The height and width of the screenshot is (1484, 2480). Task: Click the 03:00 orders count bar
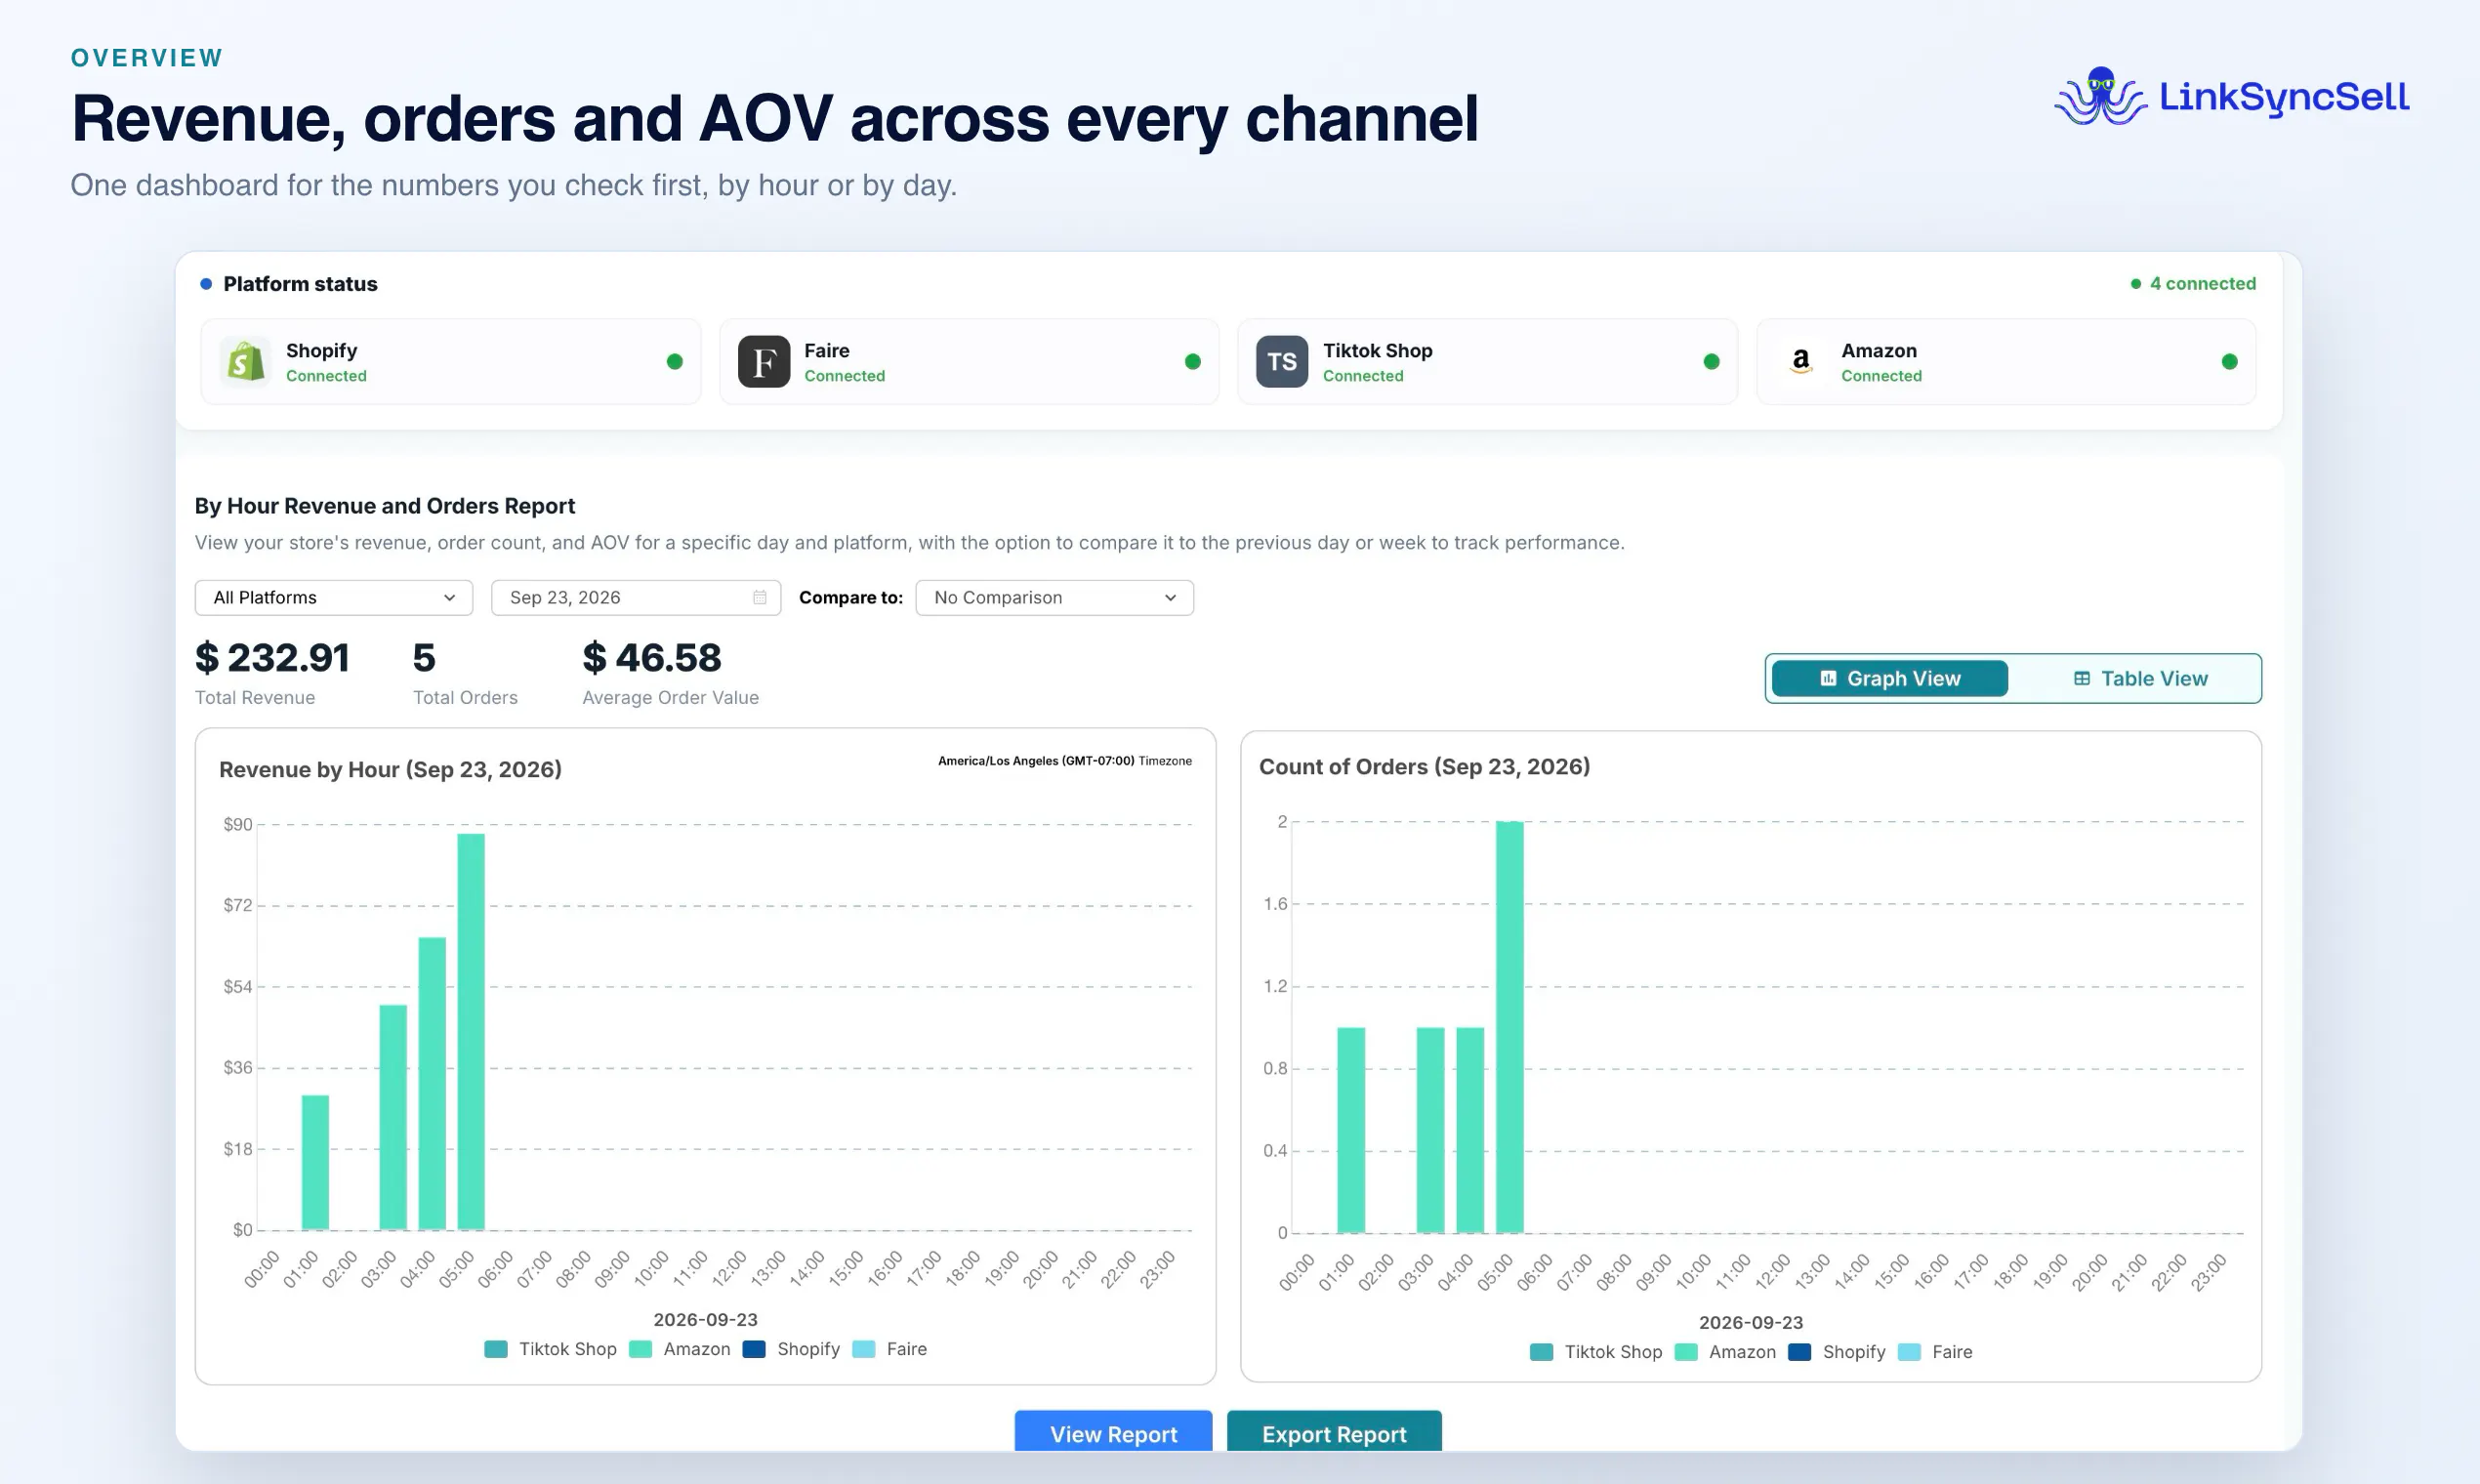(x=1431, y=1130)
